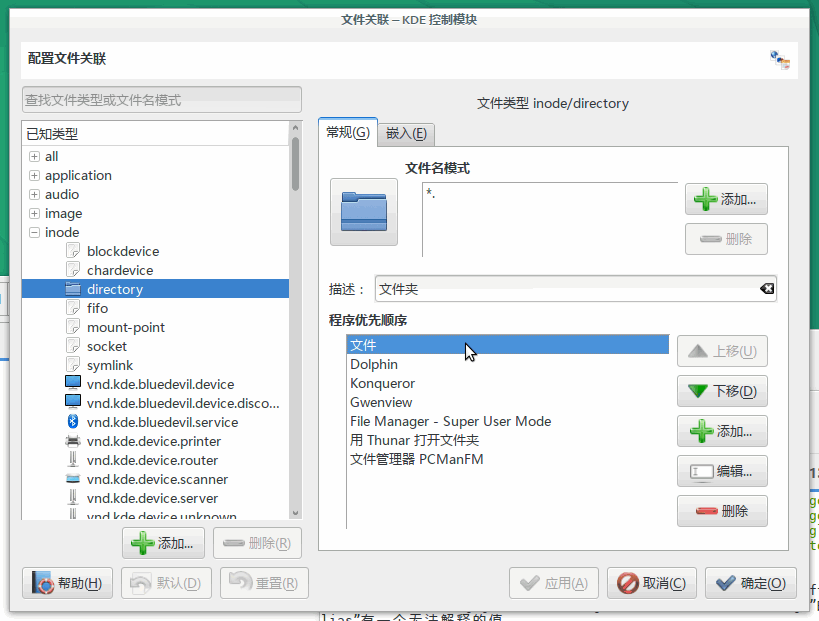Click 添加... beside the application order list
Image resolution: width=819 pixels, height=621 pixels.
click(722, 431)
